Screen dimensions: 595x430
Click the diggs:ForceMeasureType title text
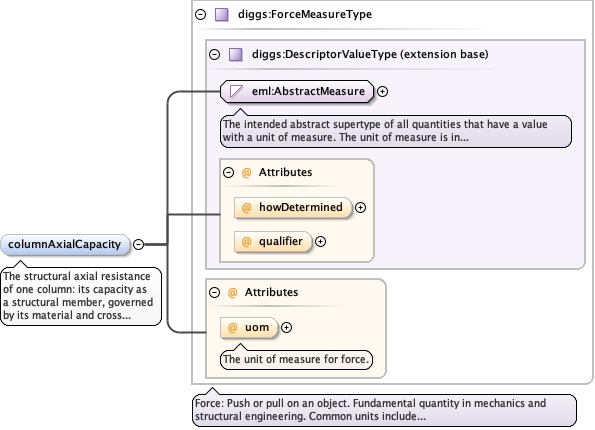coord(305,14)
